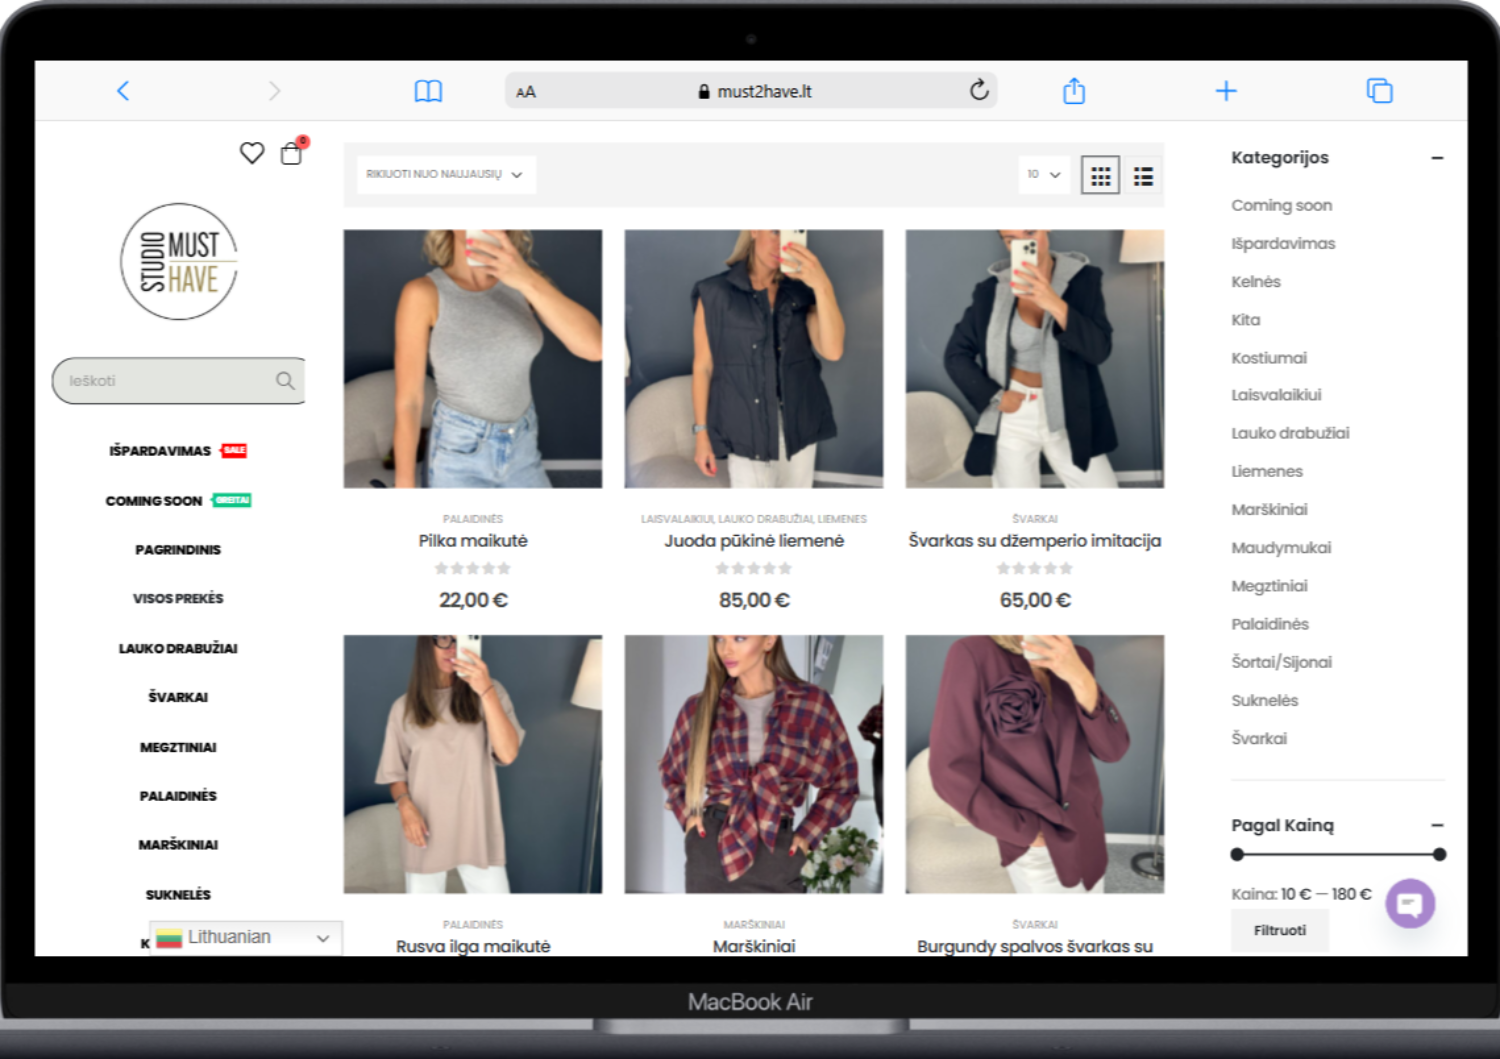Open the shopping cart bag icon
Screen dimensions: 1500x1059
291,153
